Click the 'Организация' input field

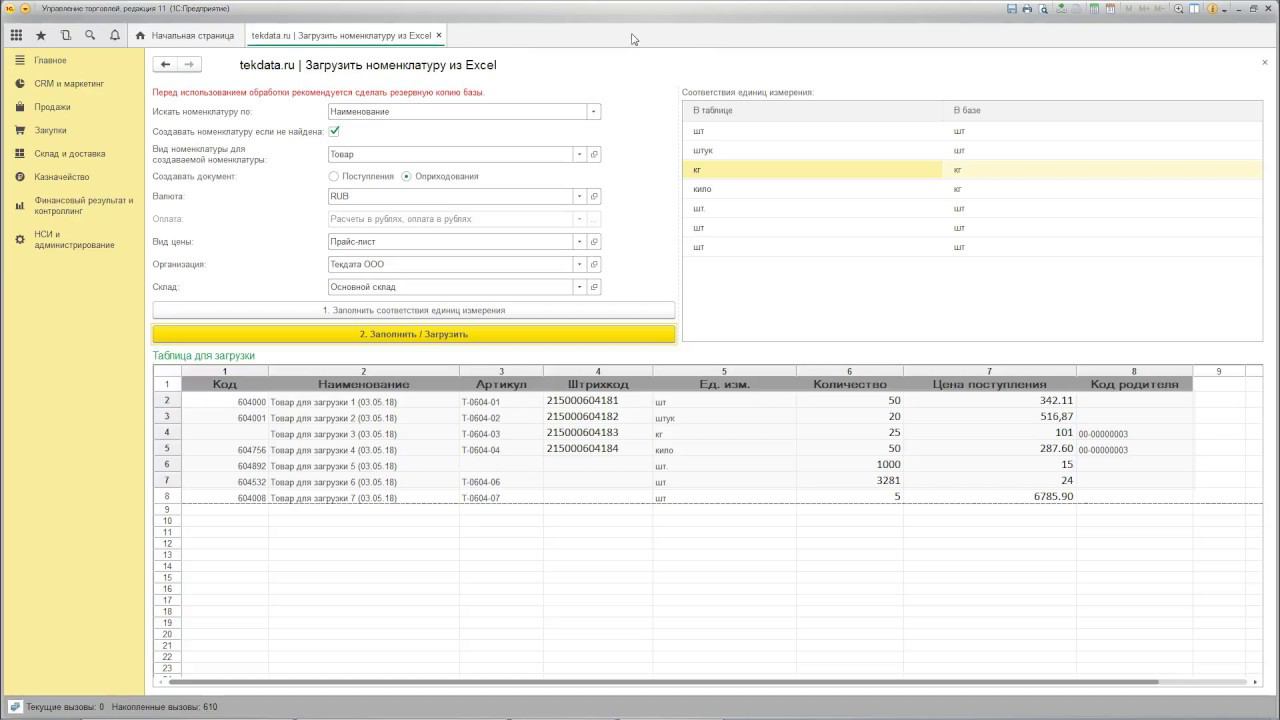coord(450,265)
